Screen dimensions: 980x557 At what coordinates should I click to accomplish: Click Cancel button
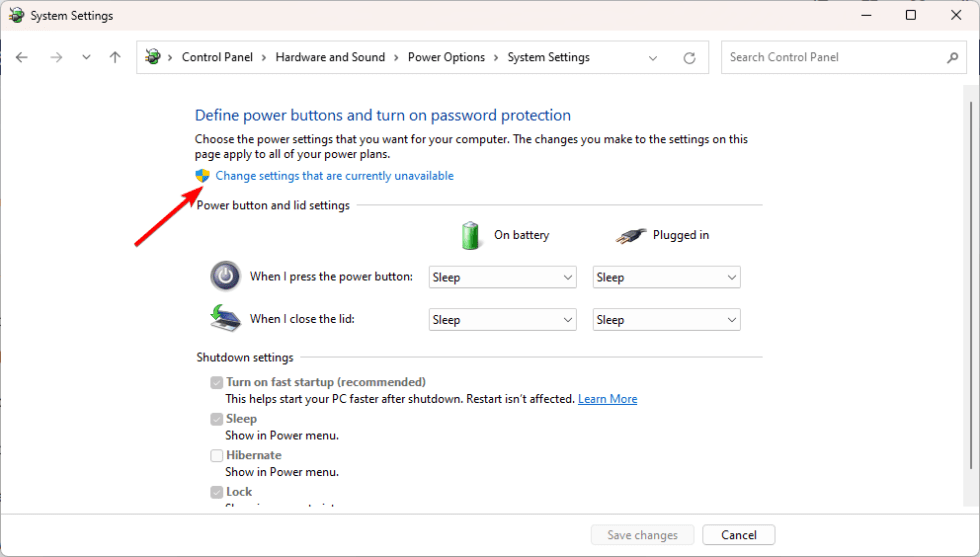click(739, 535)
